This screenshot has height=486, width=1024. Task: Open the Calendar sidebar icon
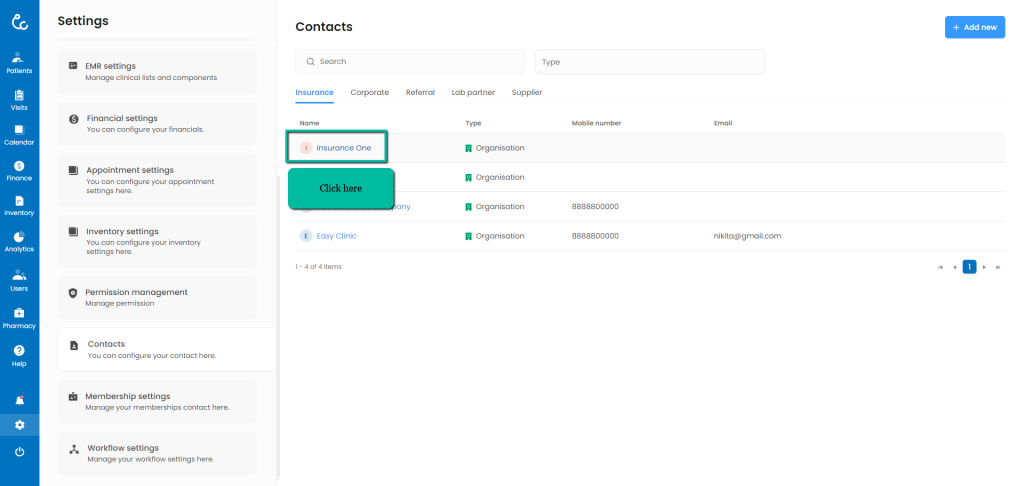click(x=19, y=134)
